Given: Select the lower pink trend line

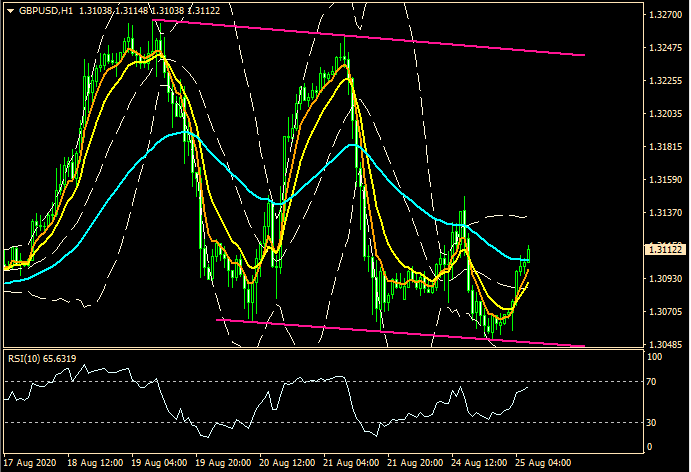Looking at the screenshot, I should pyautogui.click(x=400, y=333).
